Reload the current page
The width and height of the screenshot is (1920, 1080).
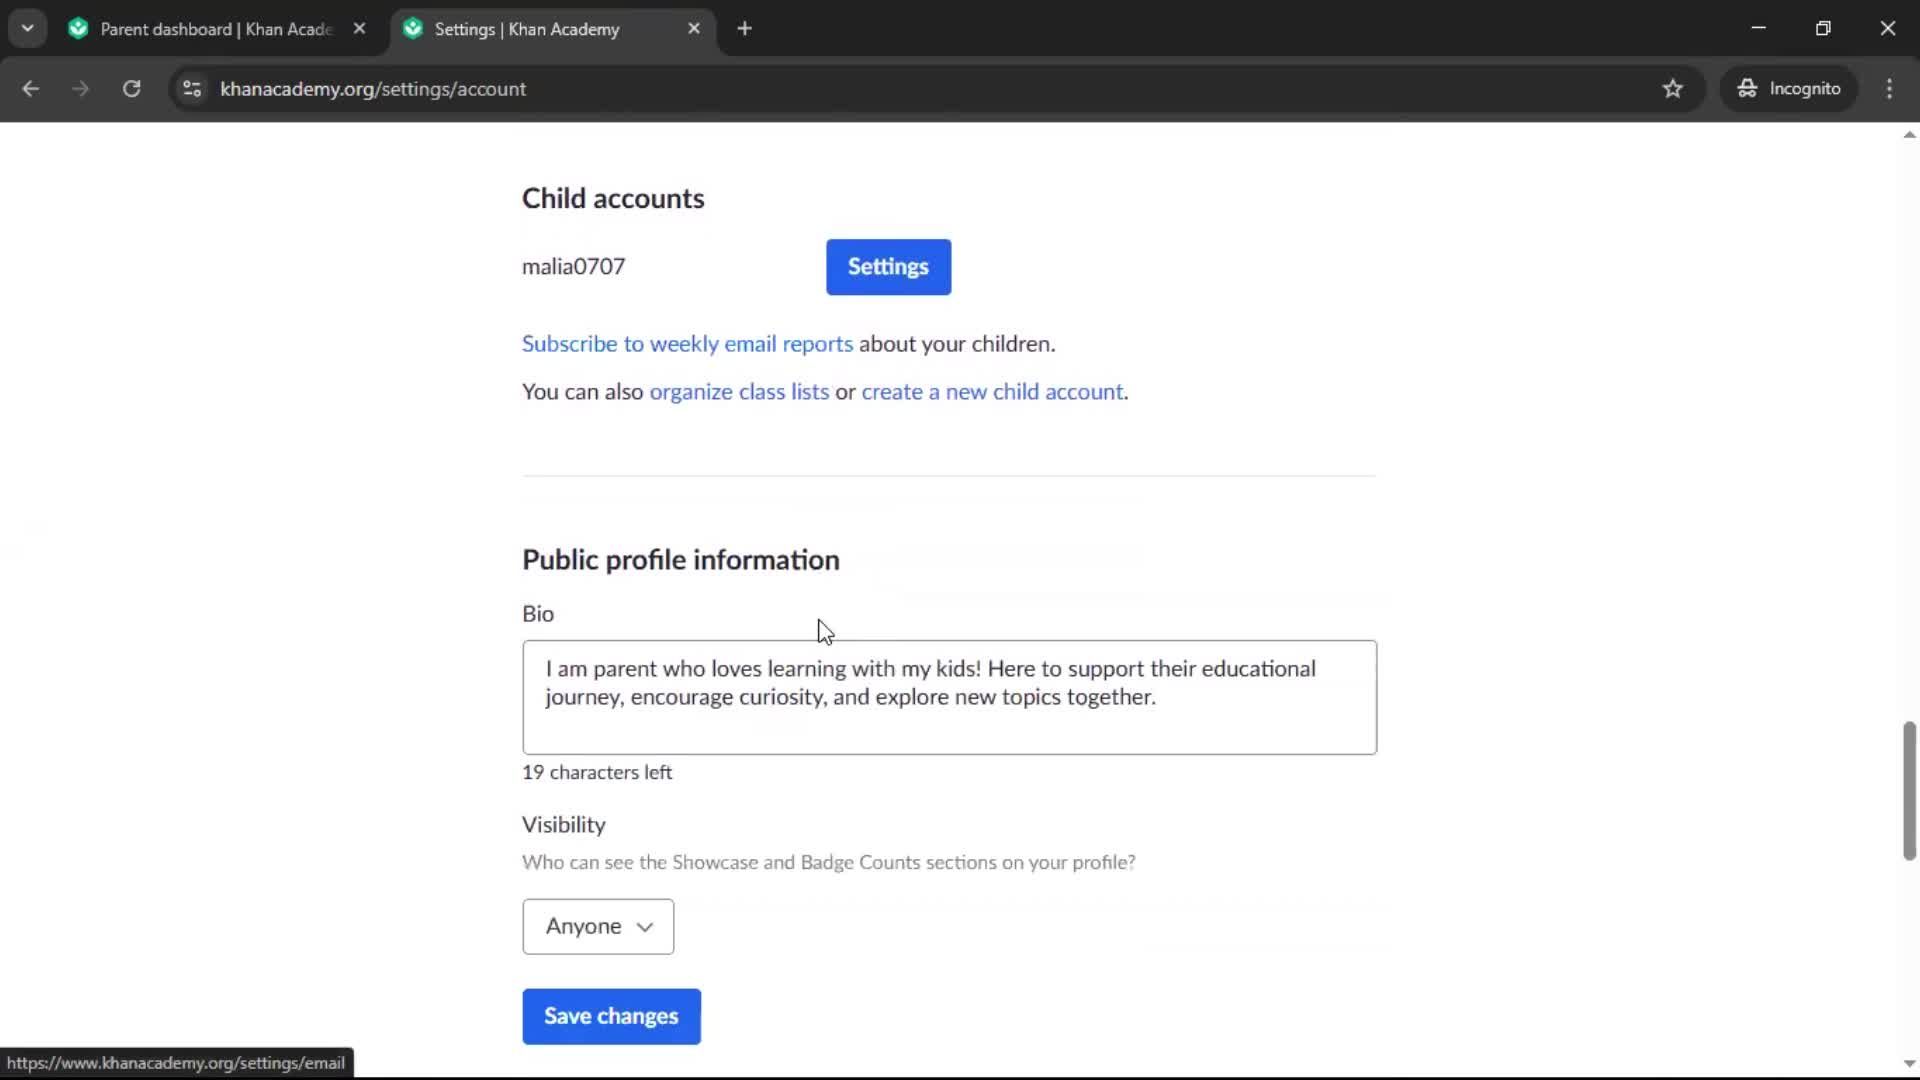(131, 89)
